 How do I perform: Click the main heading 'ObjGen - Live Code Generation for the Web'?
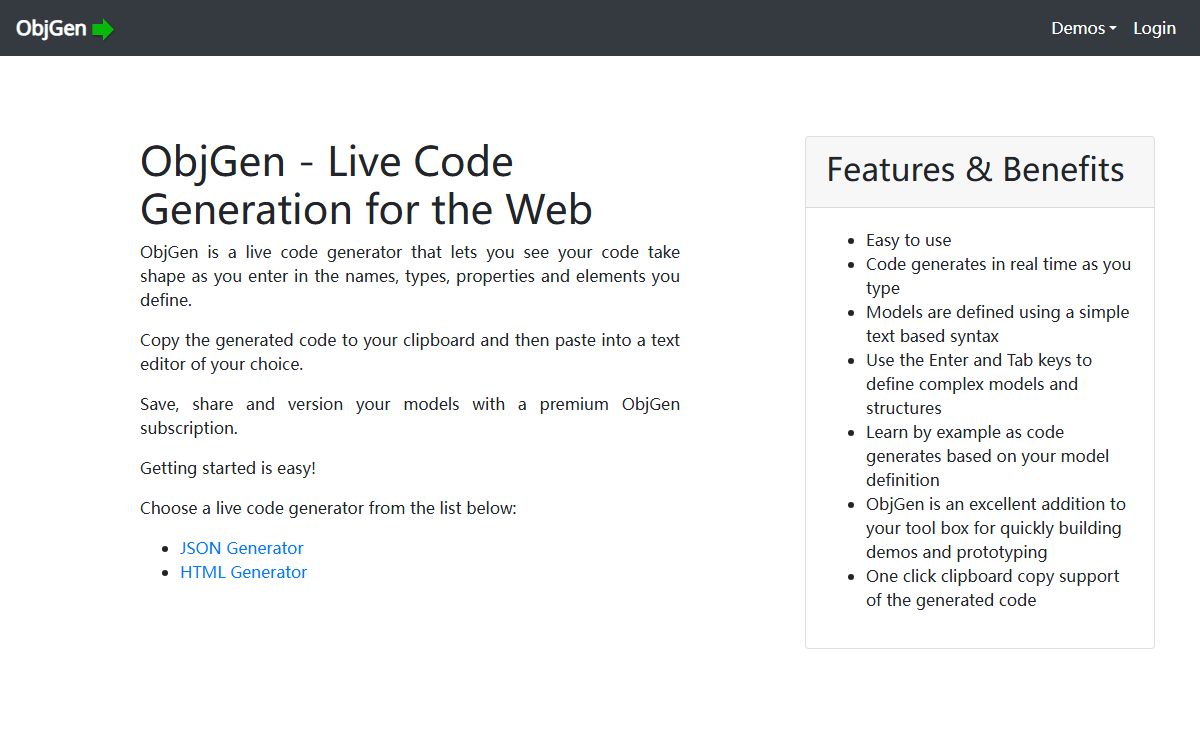pos(366,186)
